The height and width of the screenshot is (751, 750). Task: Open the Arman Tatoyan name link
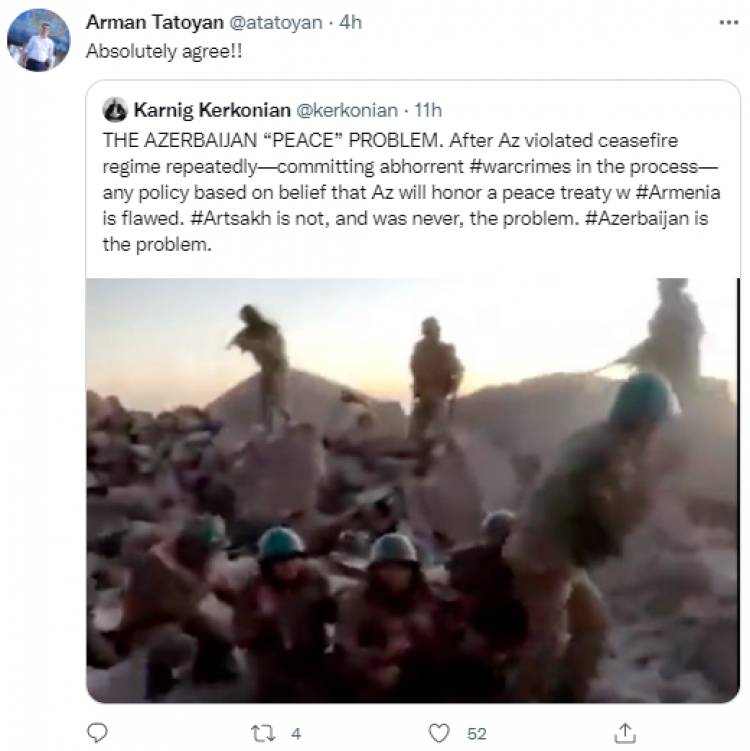point(155,23)
